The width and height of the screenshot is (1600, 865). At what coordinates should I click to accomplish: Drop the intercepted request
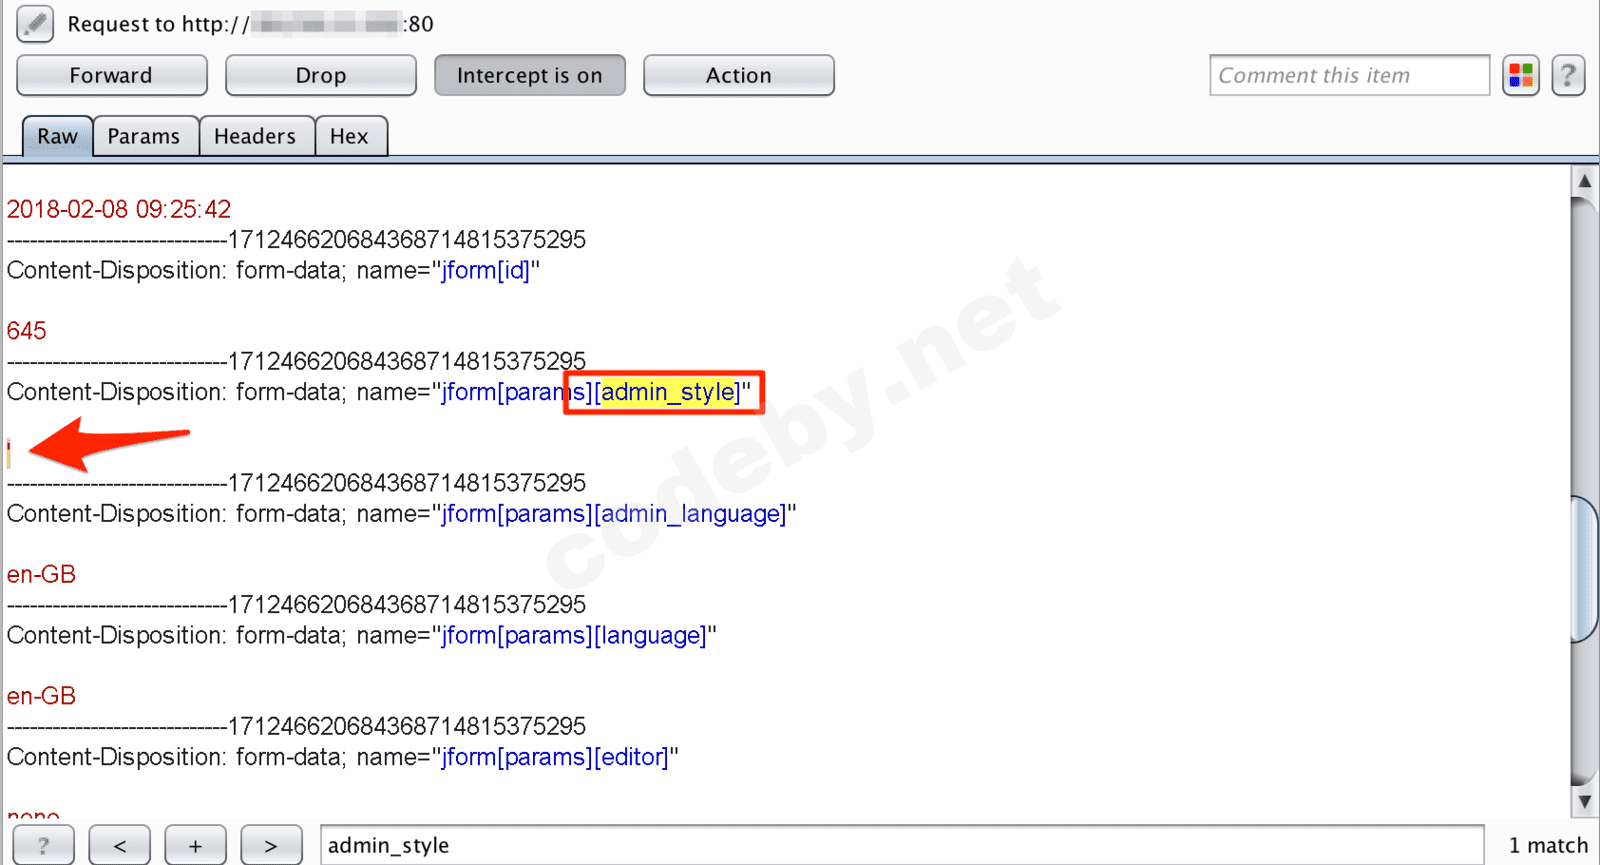pos(321,76)
